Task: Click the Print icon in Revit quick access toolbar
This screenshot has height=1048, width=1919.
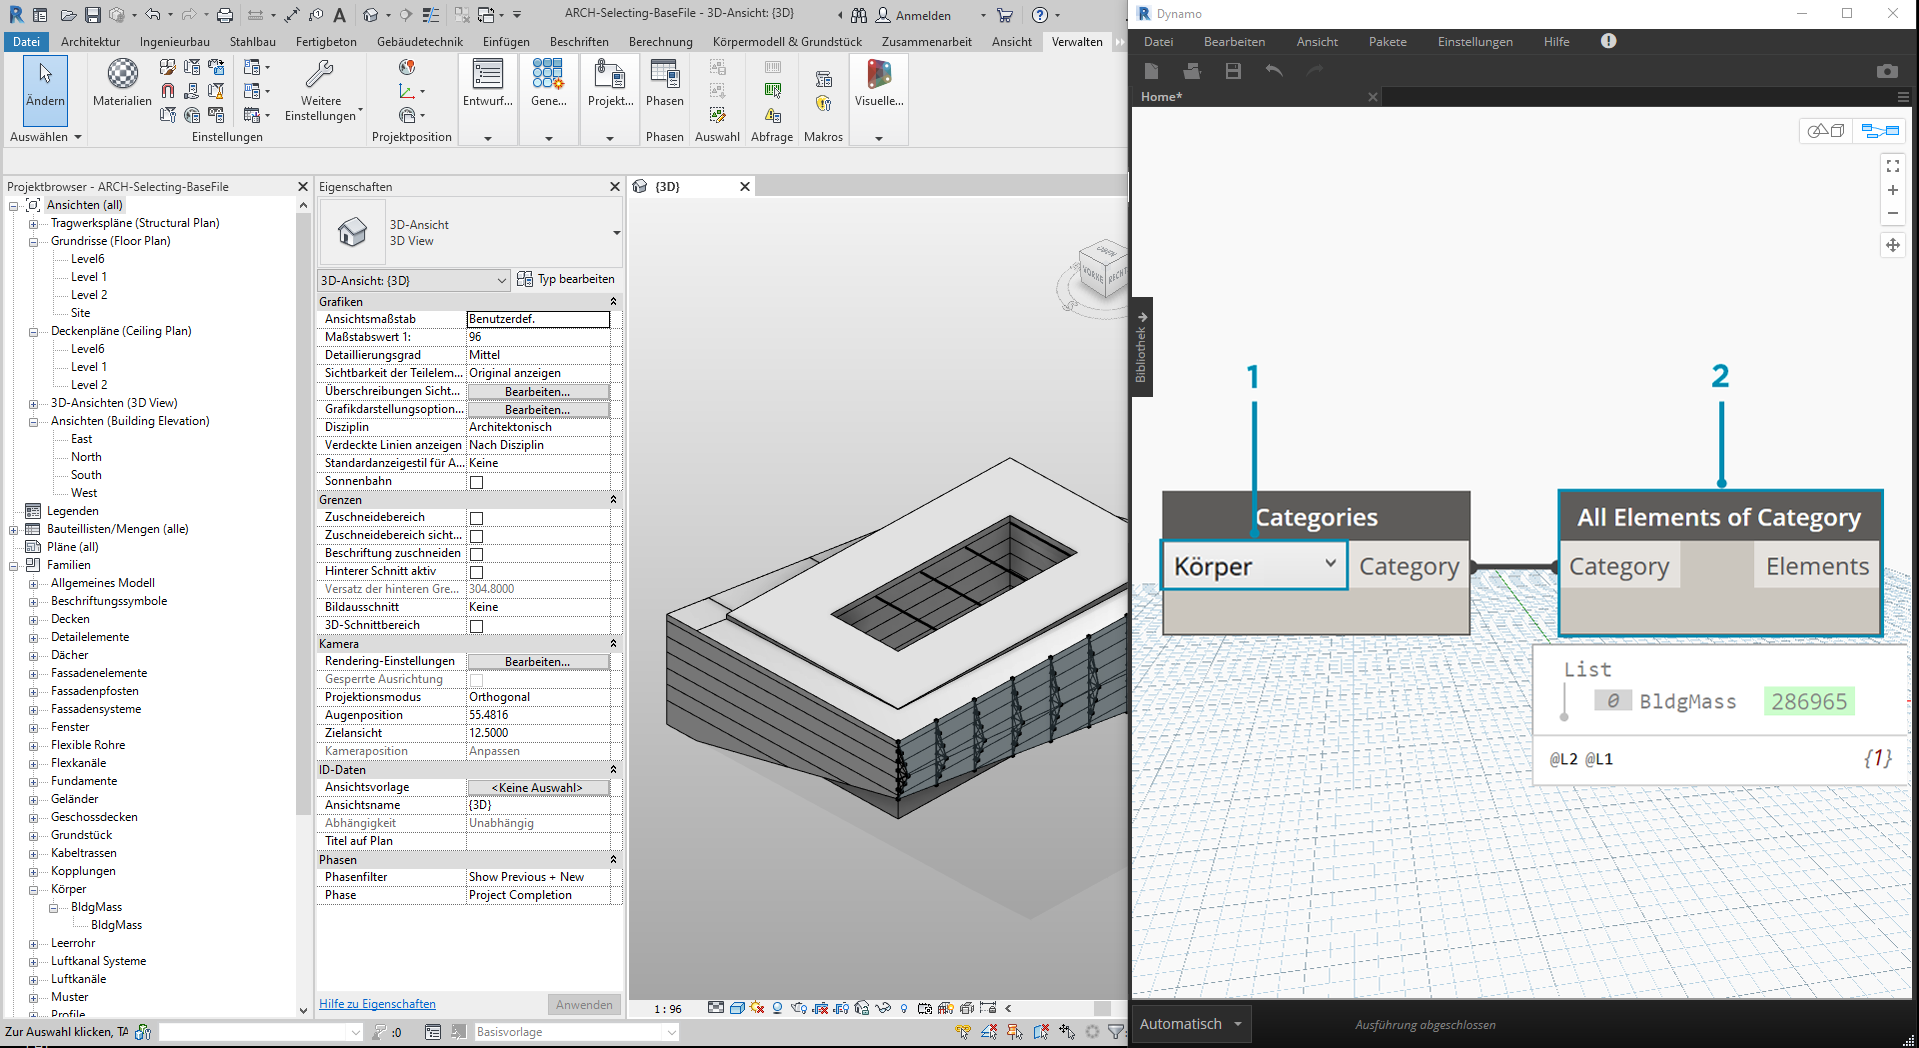Action: pos(225,15)
